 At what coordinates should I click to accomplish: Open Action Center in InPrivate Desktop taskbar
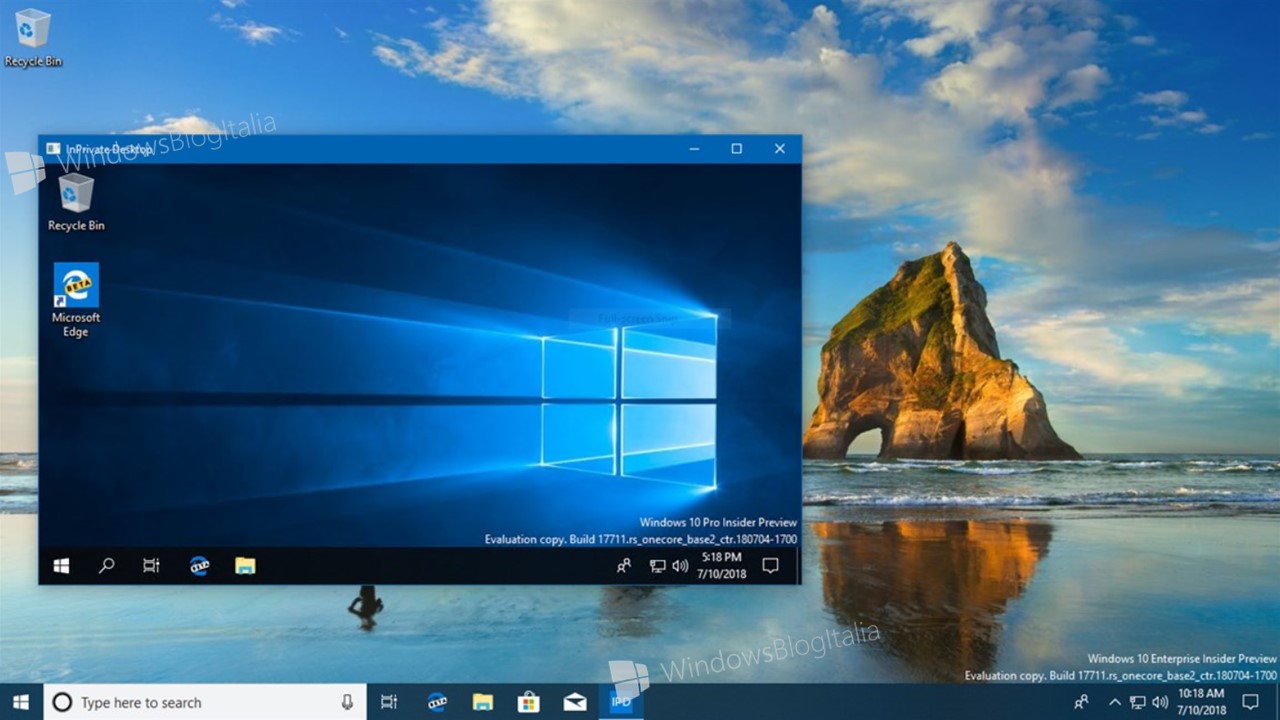pyautogui.click(x=770, y=566)
